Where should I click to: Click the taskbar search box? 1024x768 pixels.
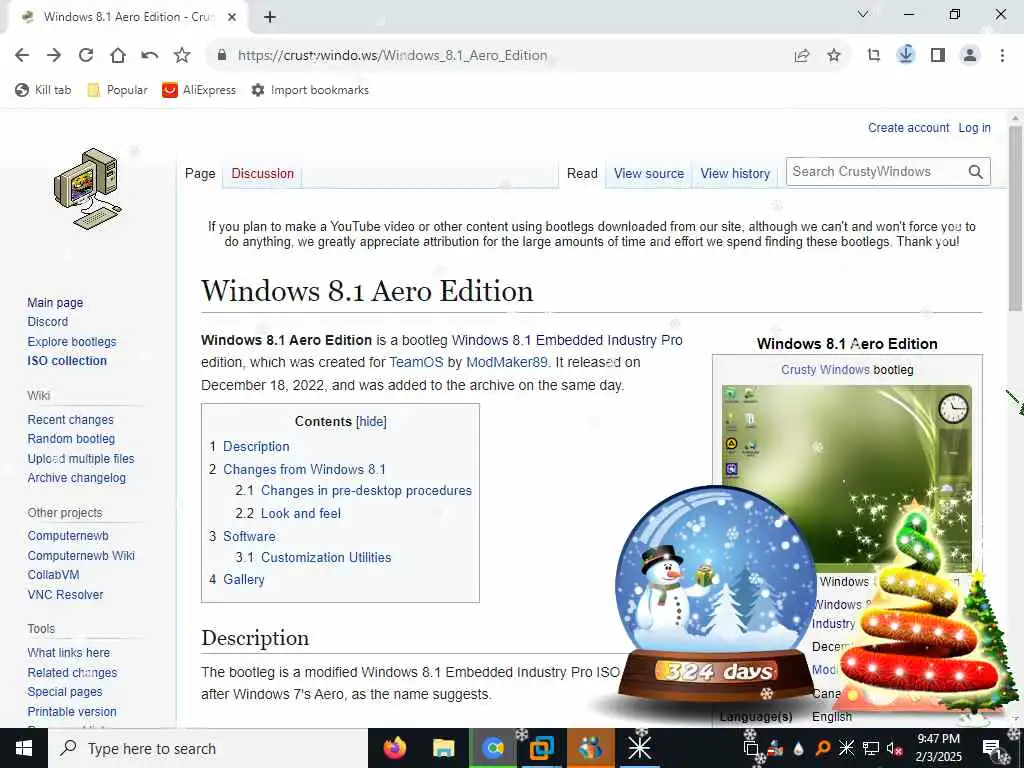208,748
